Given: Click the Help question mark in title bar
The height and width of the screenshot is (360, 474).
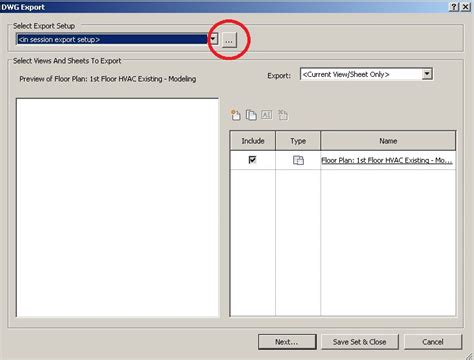Looking at the screenshot, I should [x=454, y=7].
